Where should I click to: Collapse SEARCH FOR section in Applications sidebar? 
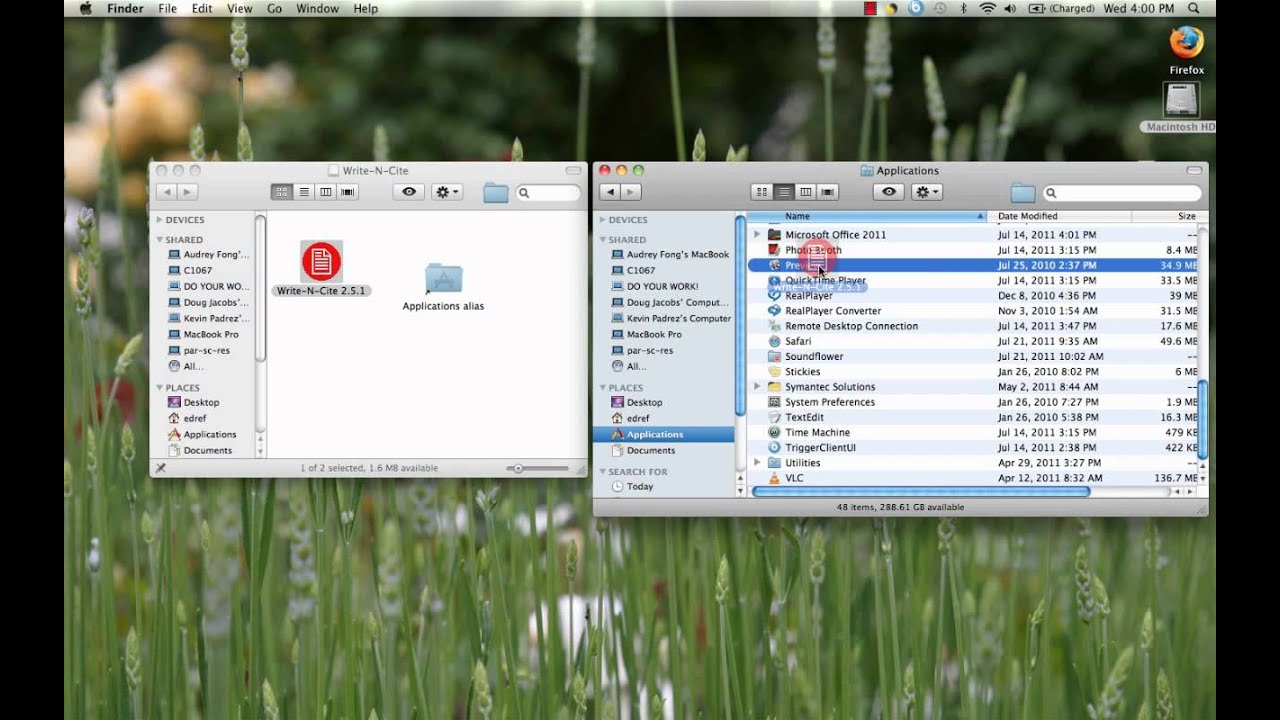[603, 472]
